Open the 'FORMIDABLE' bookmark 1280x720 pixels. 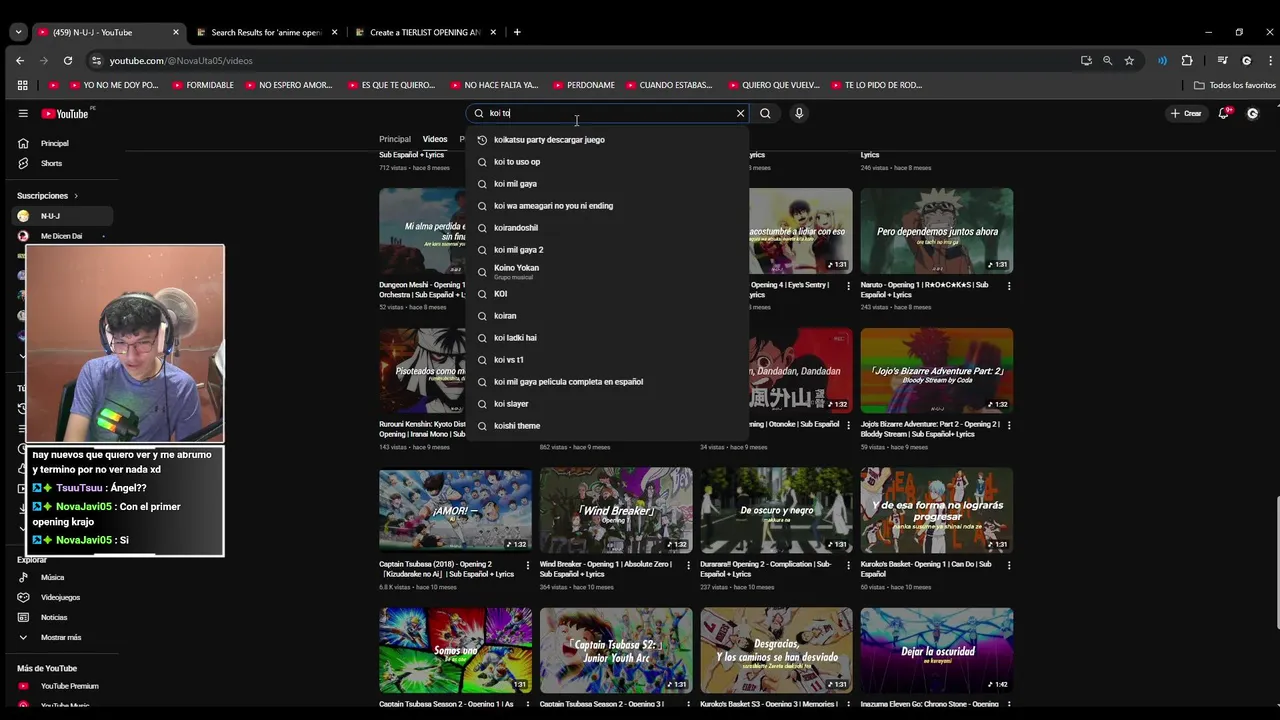203,85
